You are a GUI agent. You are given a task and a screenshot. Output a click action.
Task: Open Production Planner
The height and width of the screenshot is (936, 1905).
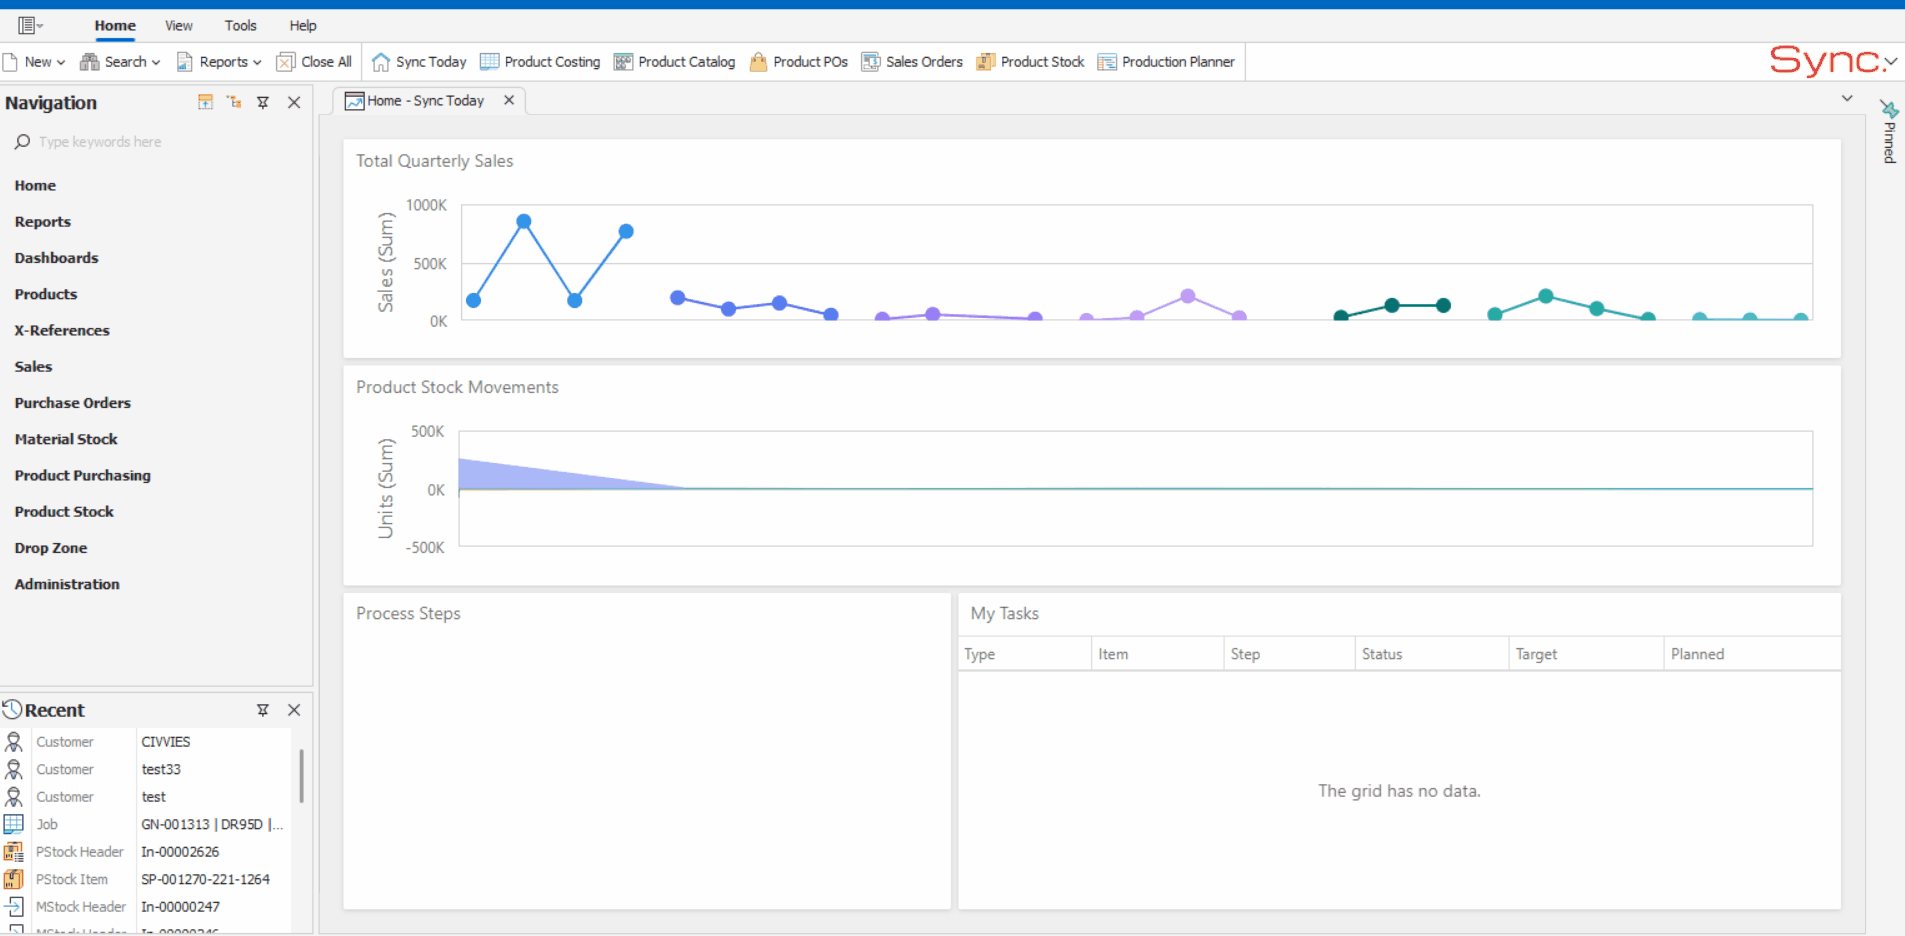[x=1166, y=62]
